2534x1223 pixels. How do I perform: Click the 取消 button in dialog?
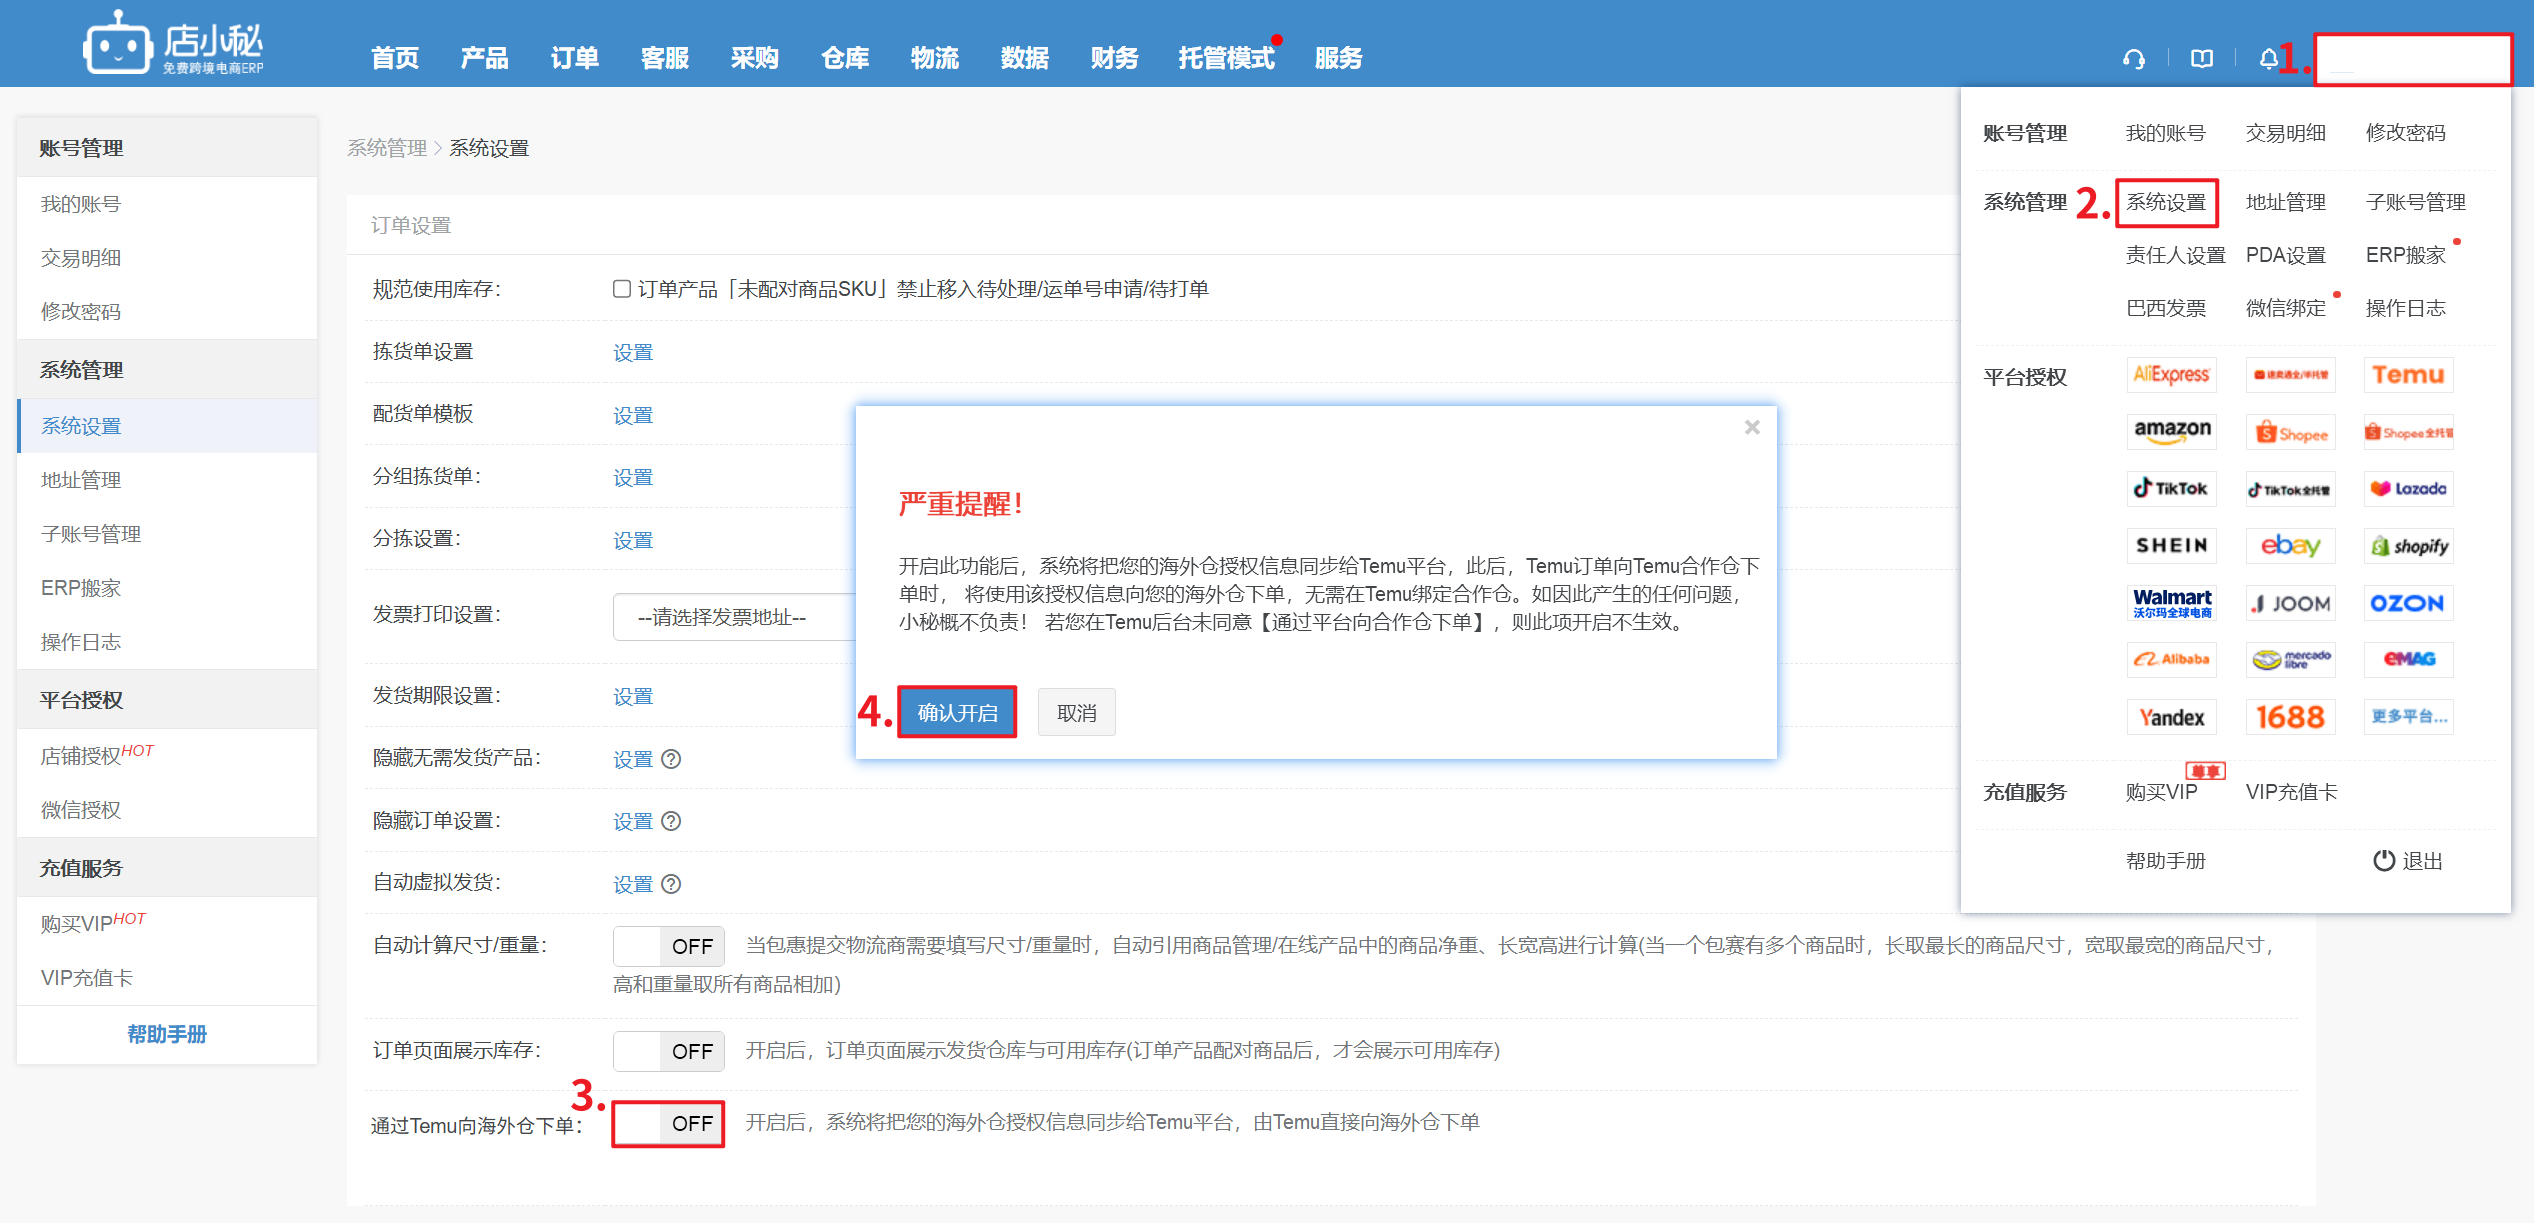[x=1076, y=712]
